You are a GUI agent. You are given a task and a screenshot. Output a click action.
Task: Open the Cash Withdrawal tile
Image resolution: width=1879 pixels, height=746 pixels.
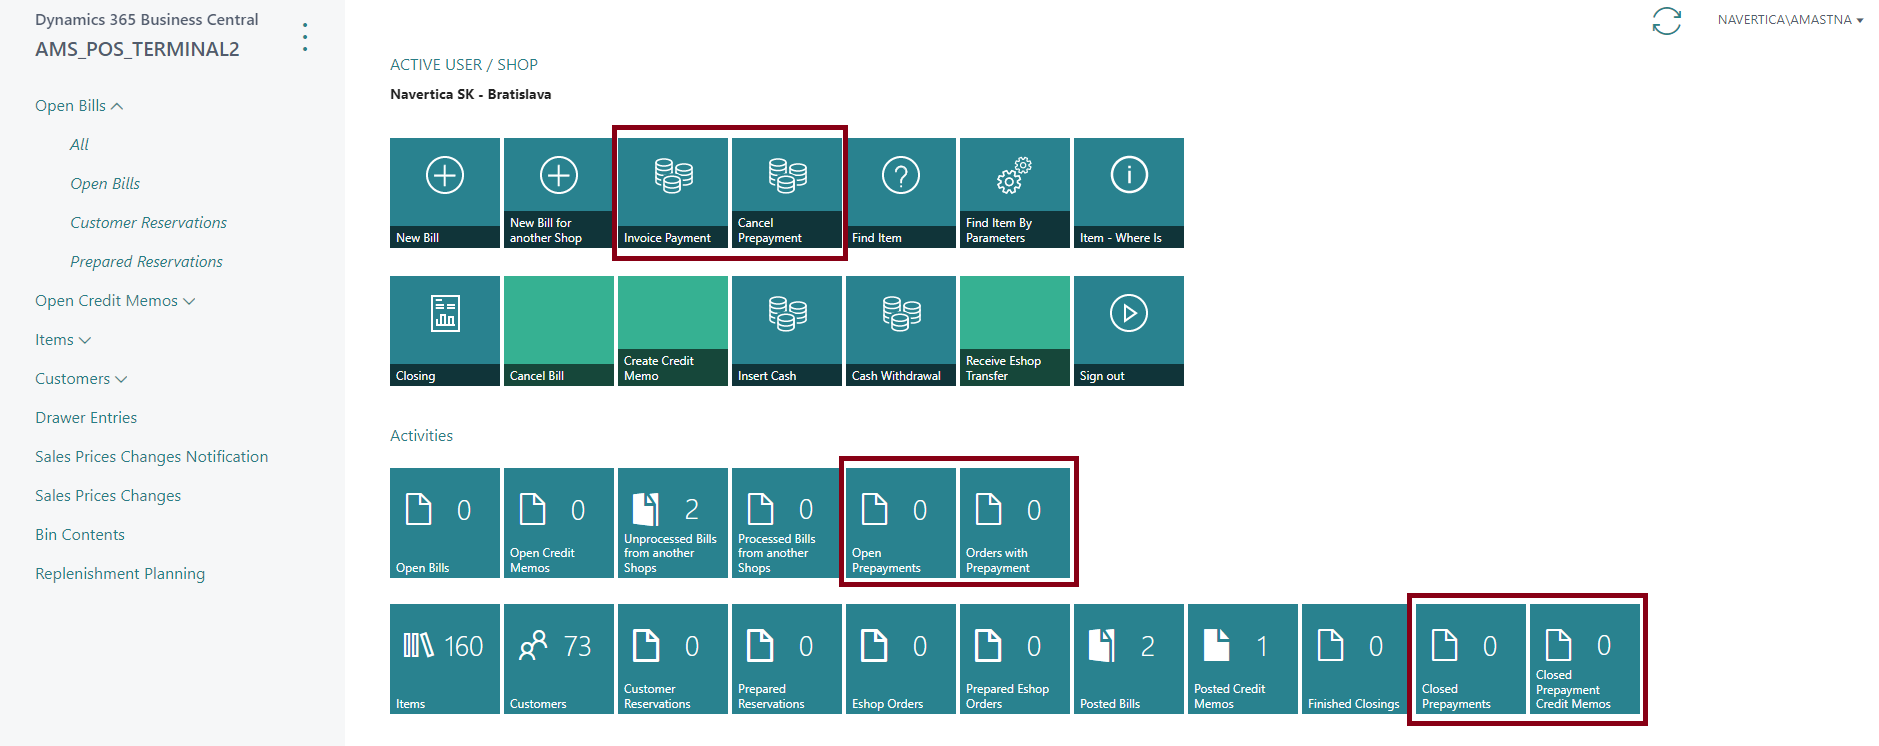[x=901, y=331]
